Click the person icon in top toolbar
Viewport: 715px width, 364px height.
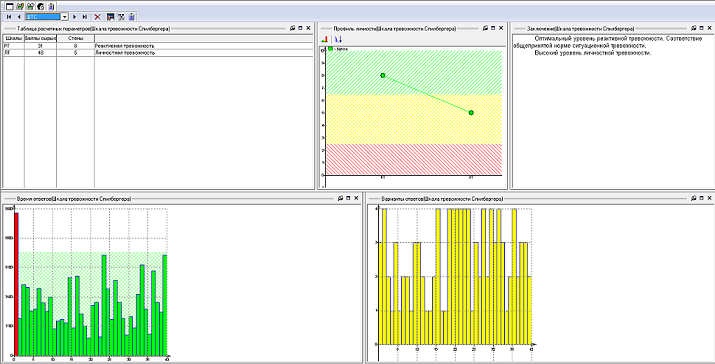51,6
